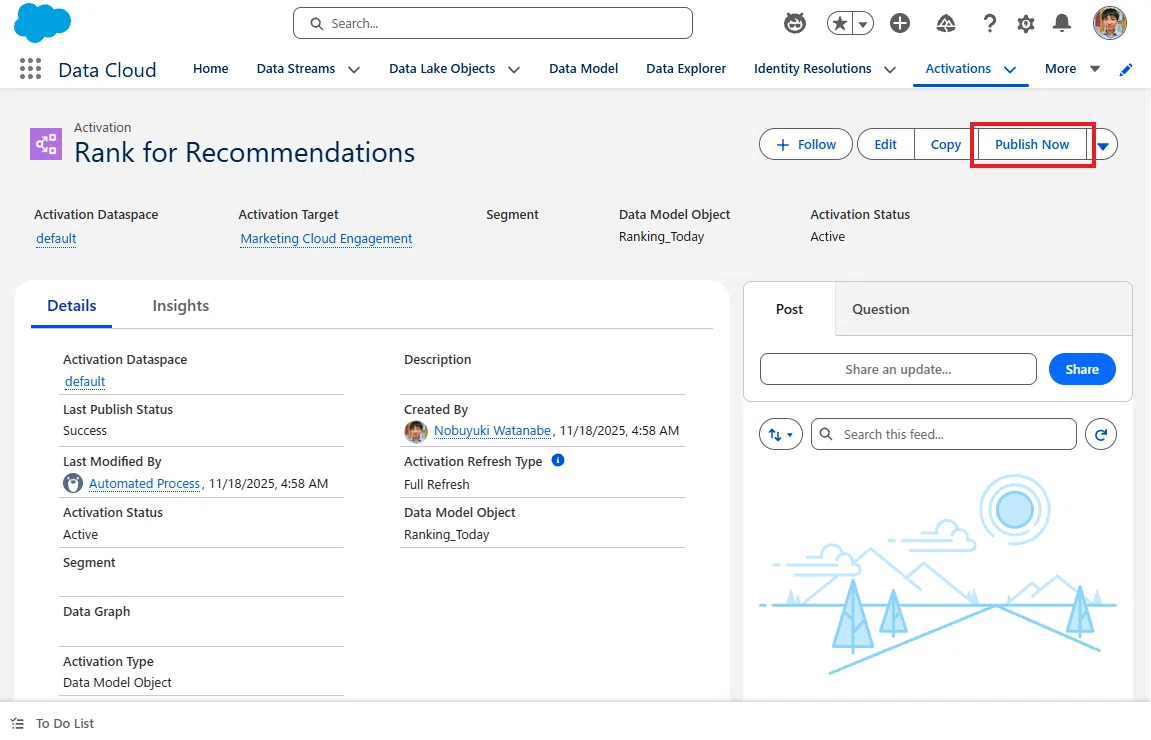Image resolution: width=1151 pixels, height=740 pixels.
Task: Refresh the feed with the circular arrow icon
Action: pos(1101,435)
